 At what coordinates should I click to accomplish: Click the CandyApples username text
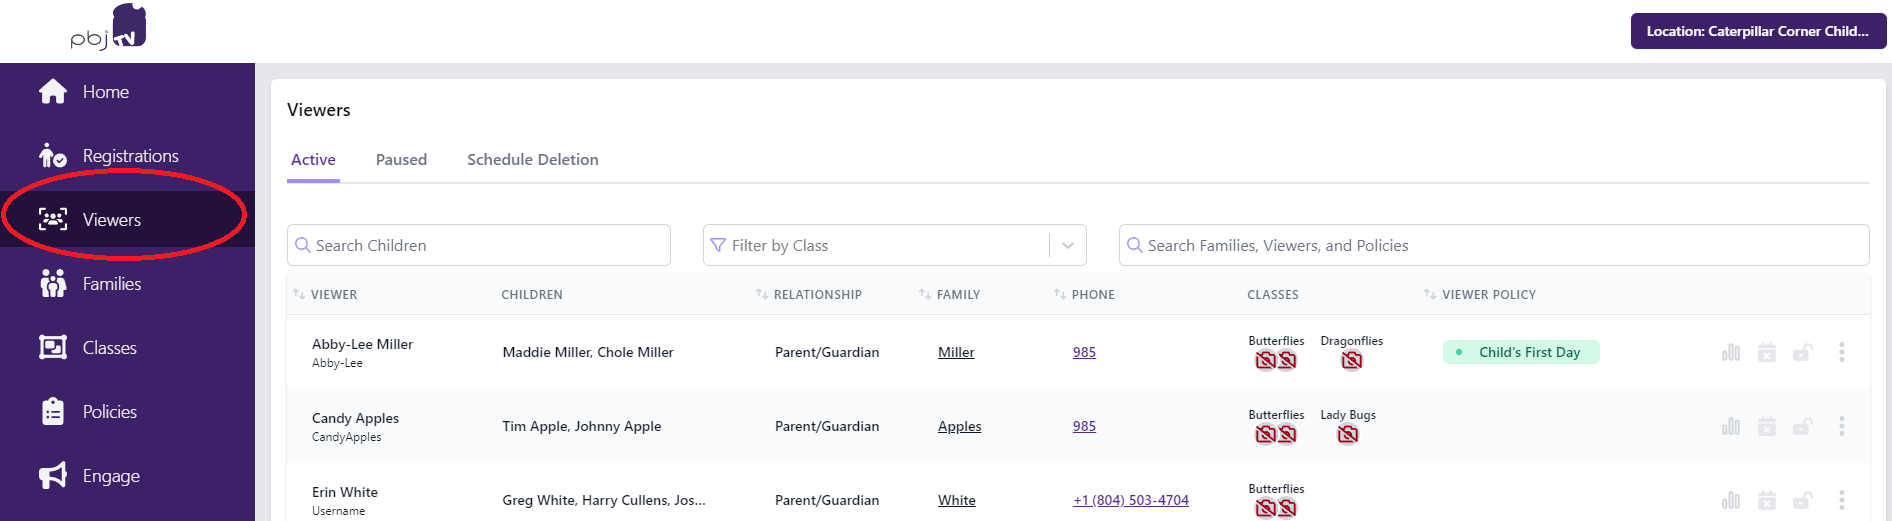[346, 437]
